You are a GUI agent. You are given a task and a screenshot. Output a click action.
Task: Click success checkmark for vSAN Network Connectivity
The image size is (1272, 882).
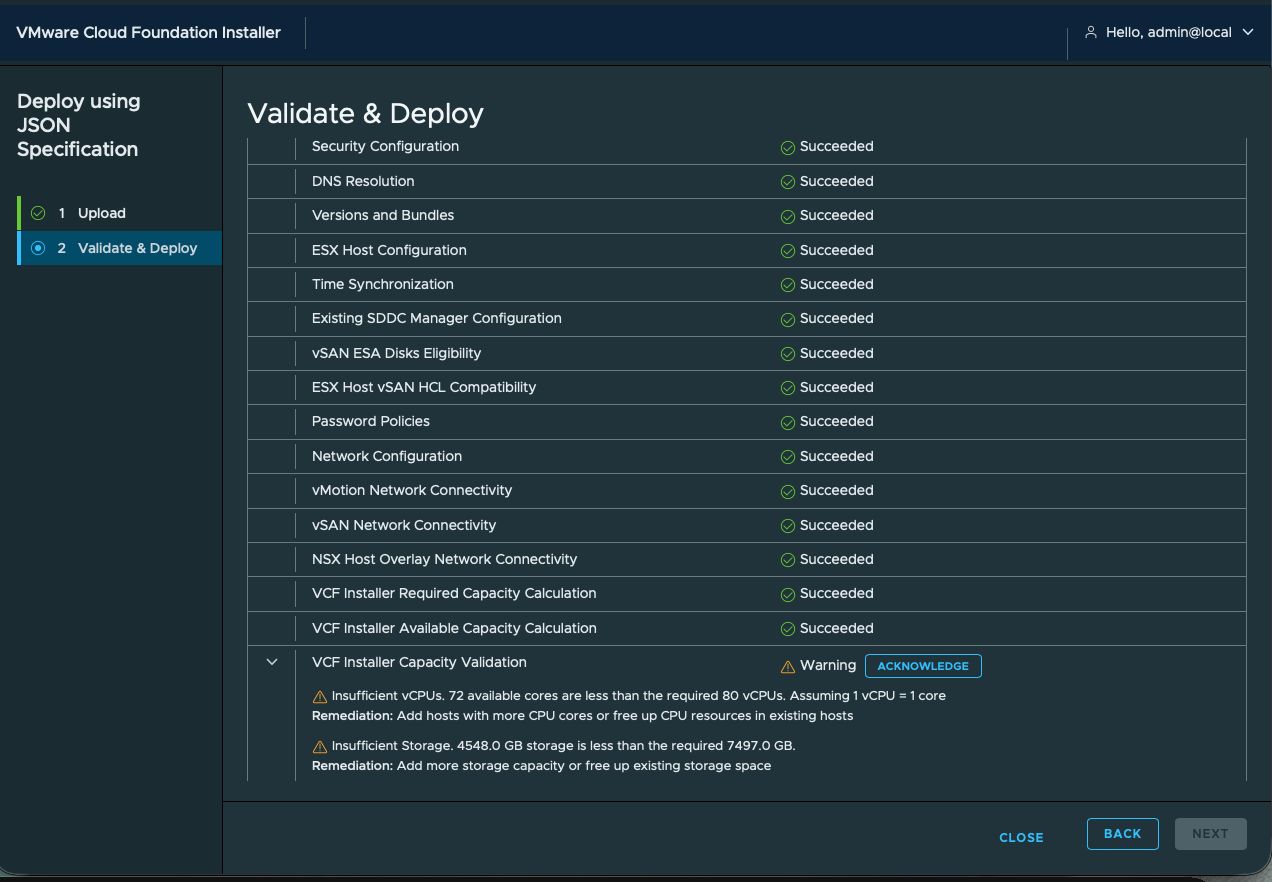tap(788, 526)
